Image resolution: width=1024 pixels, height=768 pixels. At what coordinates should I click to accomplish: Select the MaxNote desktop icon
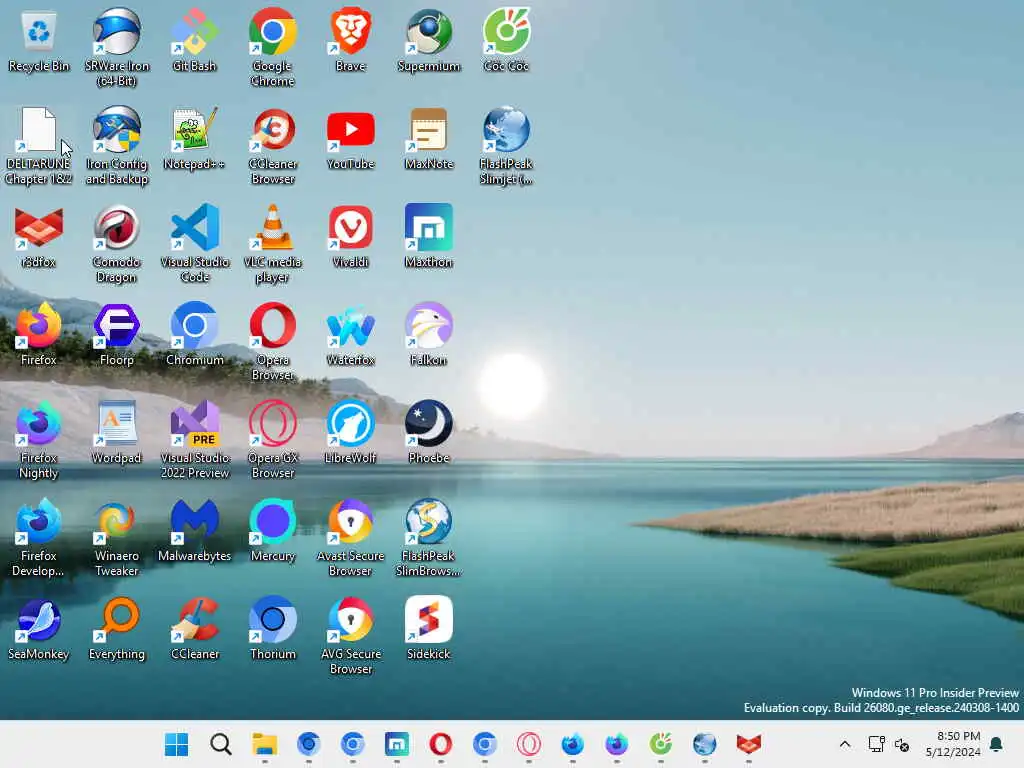pyautogui.click(x=429, y=139)
